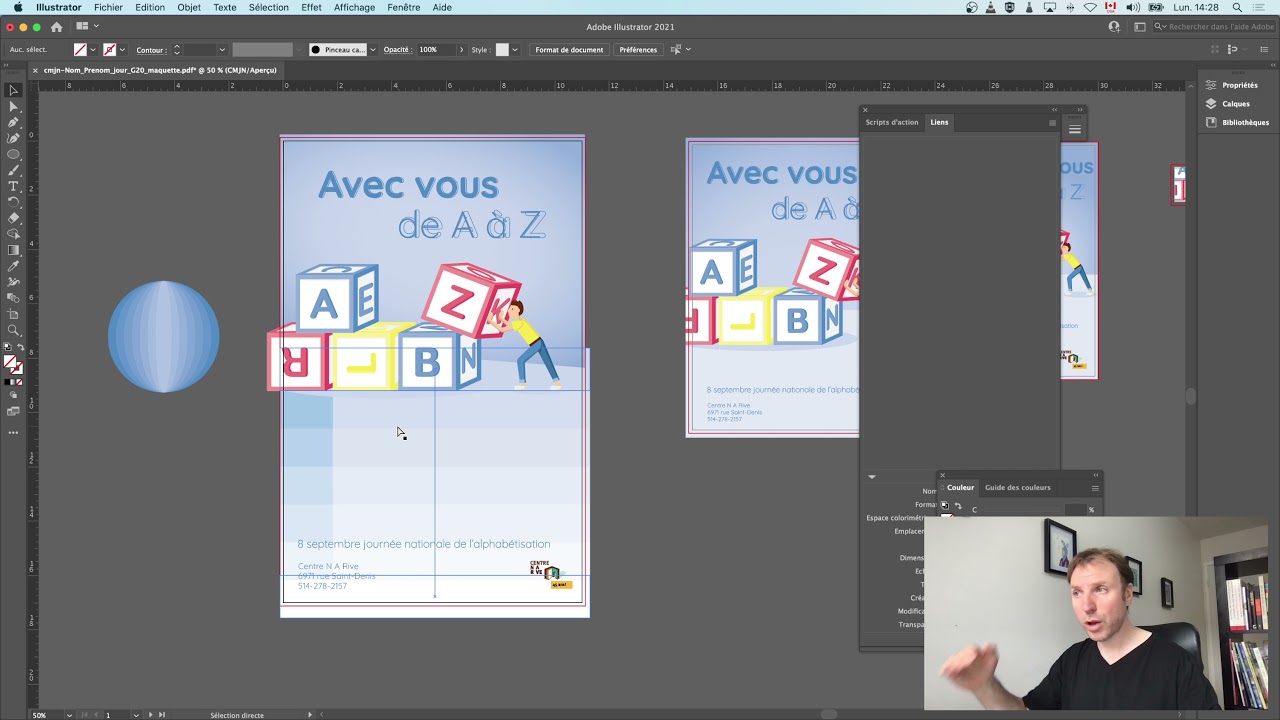
Task: Click the Format de document button
Action: [x=569, y=50]
